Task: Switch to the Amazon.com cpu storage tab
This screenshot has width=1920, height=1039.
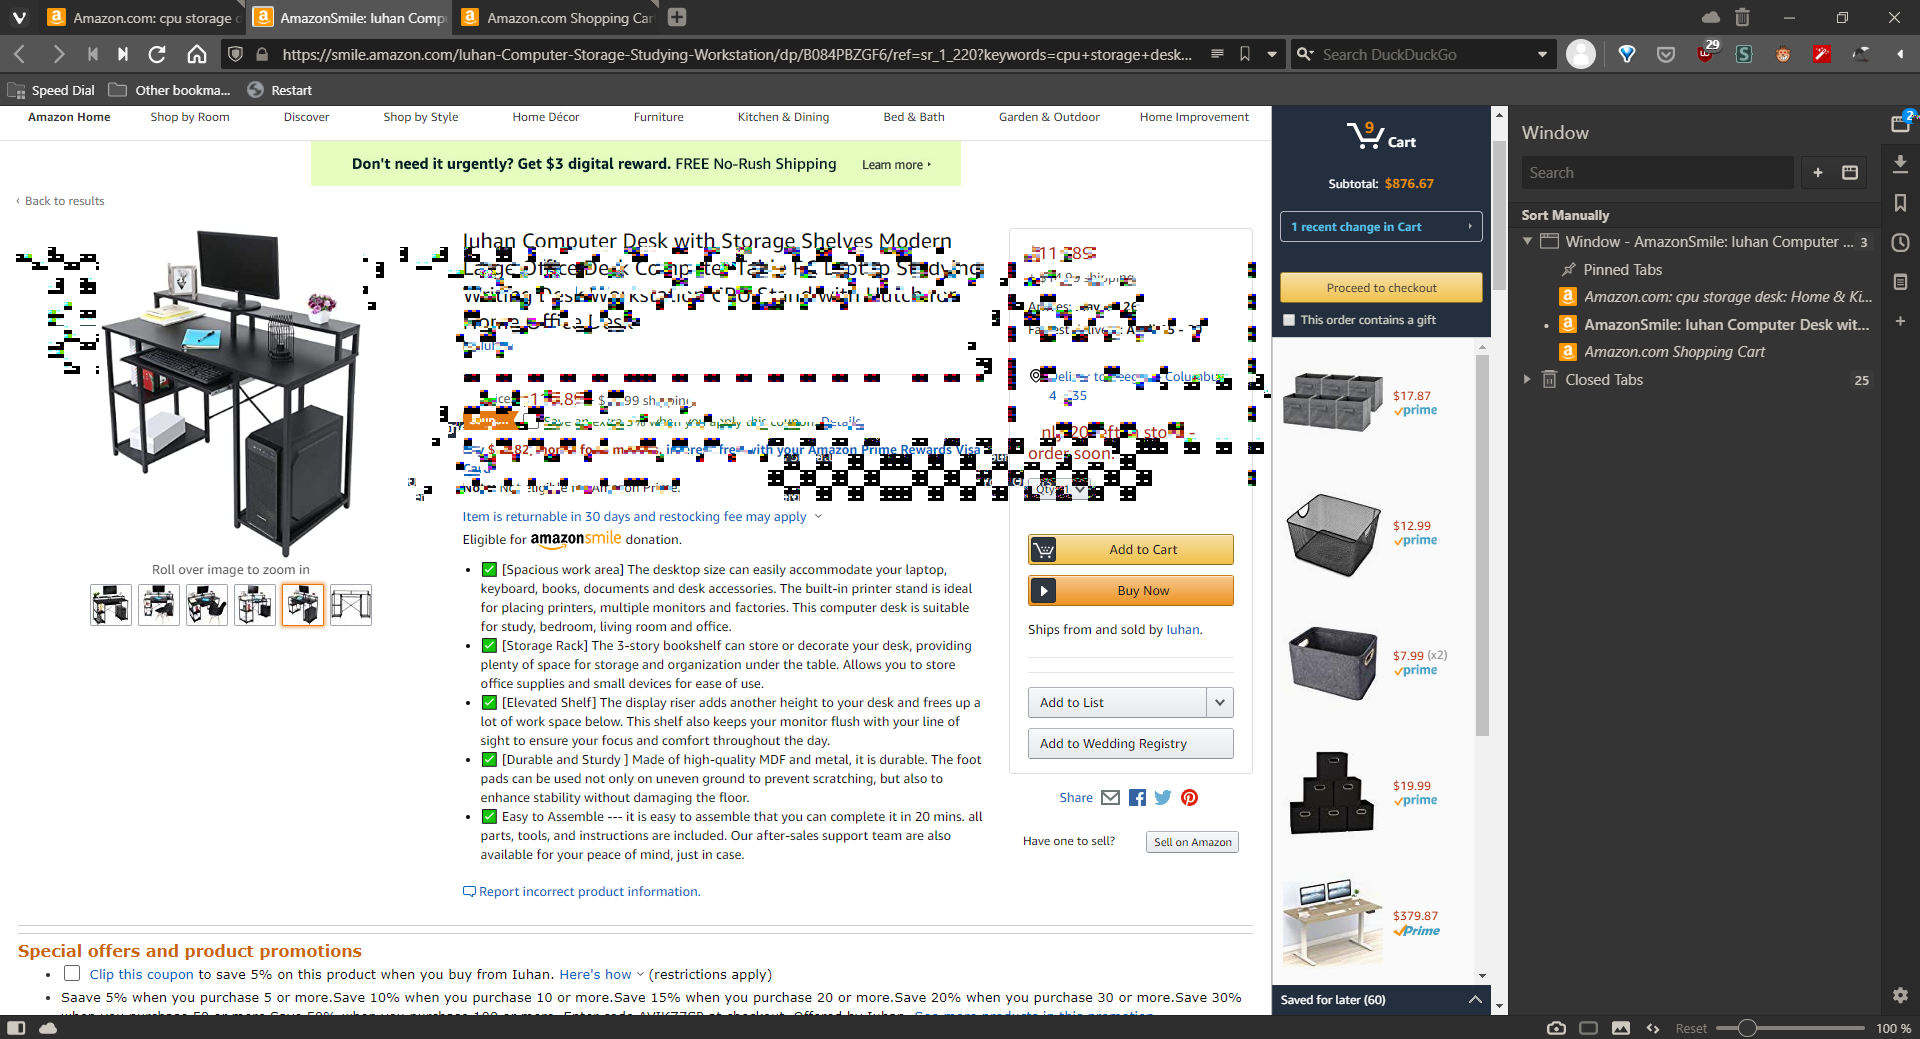Action: coord(143,17)
